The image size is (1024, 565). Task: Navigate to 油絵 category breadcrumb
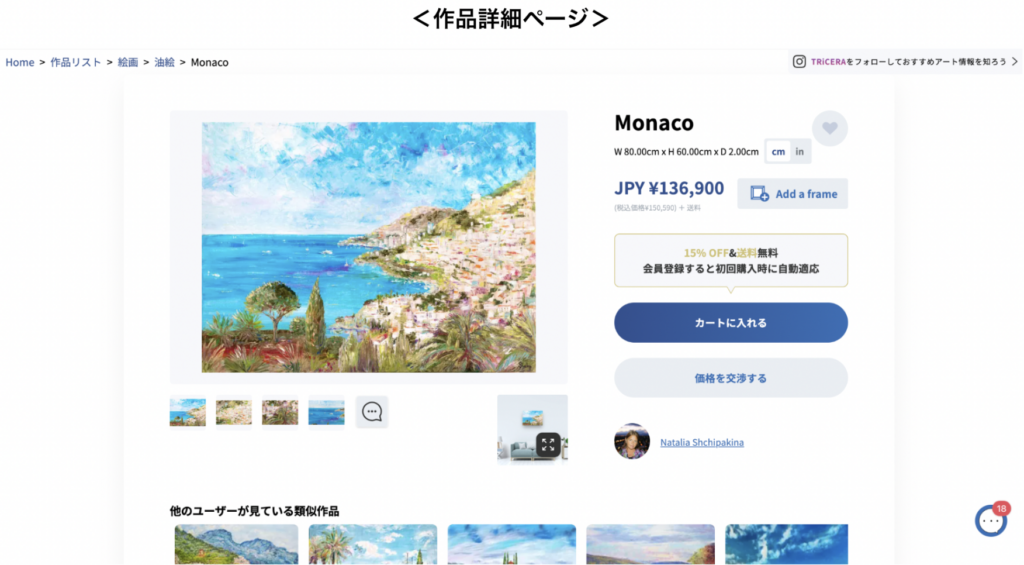tap(165, 62)
